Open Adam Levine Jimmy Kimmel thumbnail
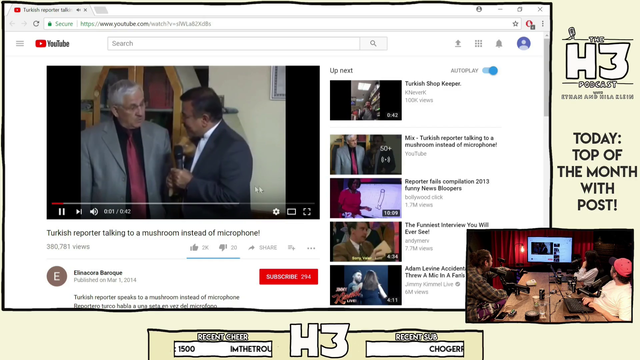 (x=366, y=285)
